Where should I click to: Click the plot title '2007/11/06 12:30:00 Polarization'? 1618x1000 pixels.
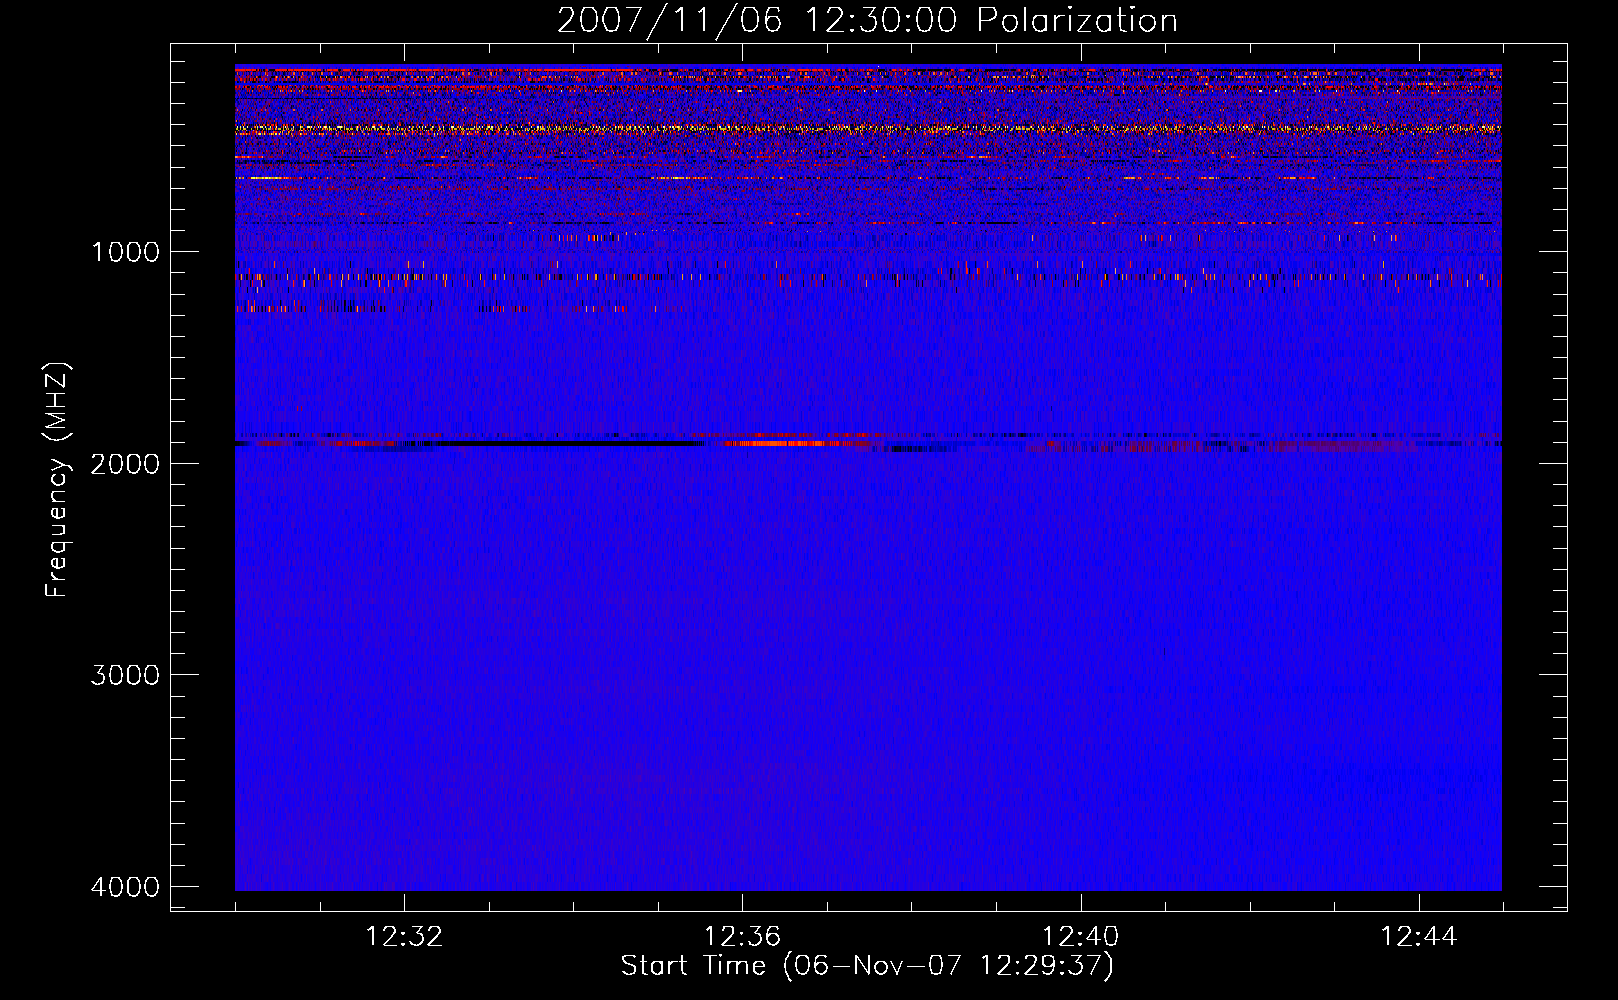(867, 20)
